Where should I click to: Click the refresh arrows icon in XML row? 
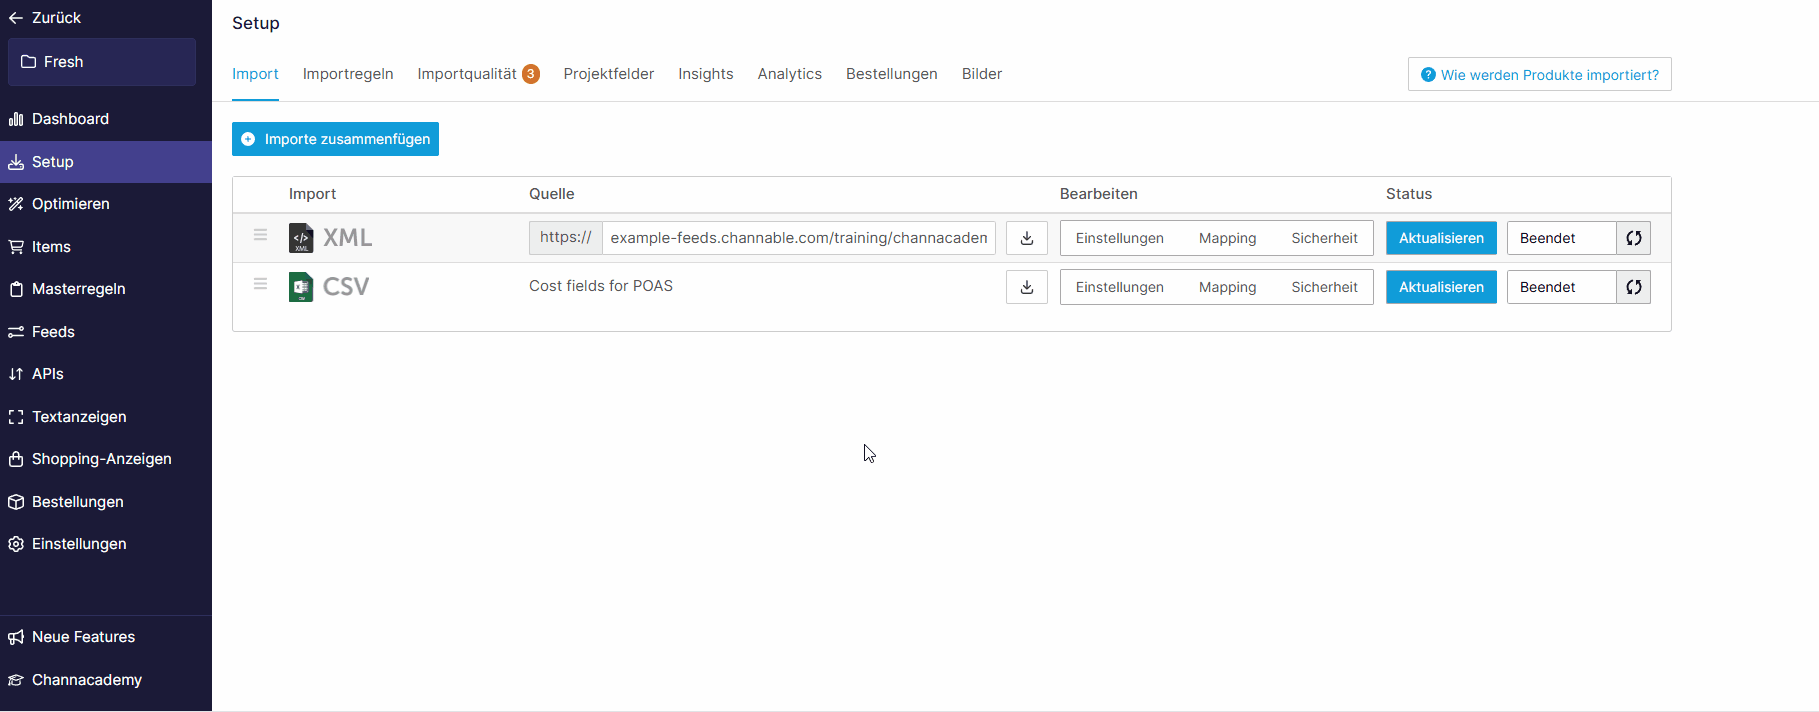point(1634,238)
